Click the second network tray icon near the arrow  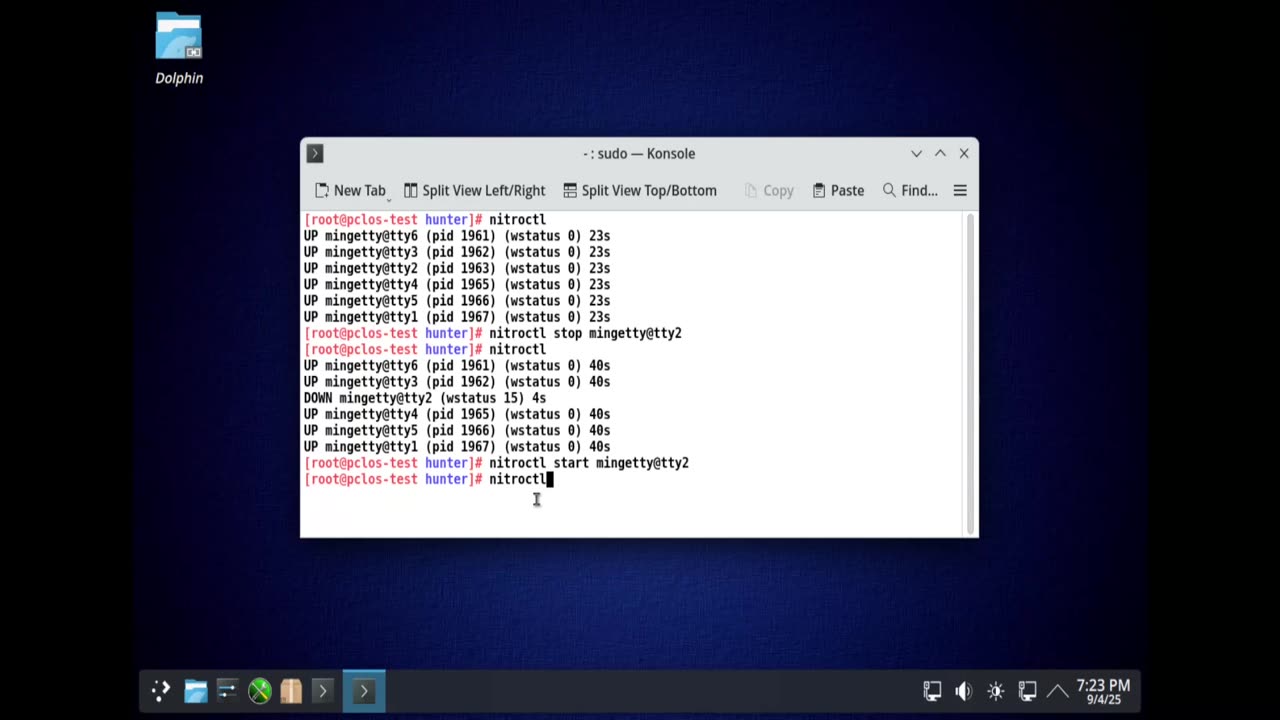[x=1027, y=690]
